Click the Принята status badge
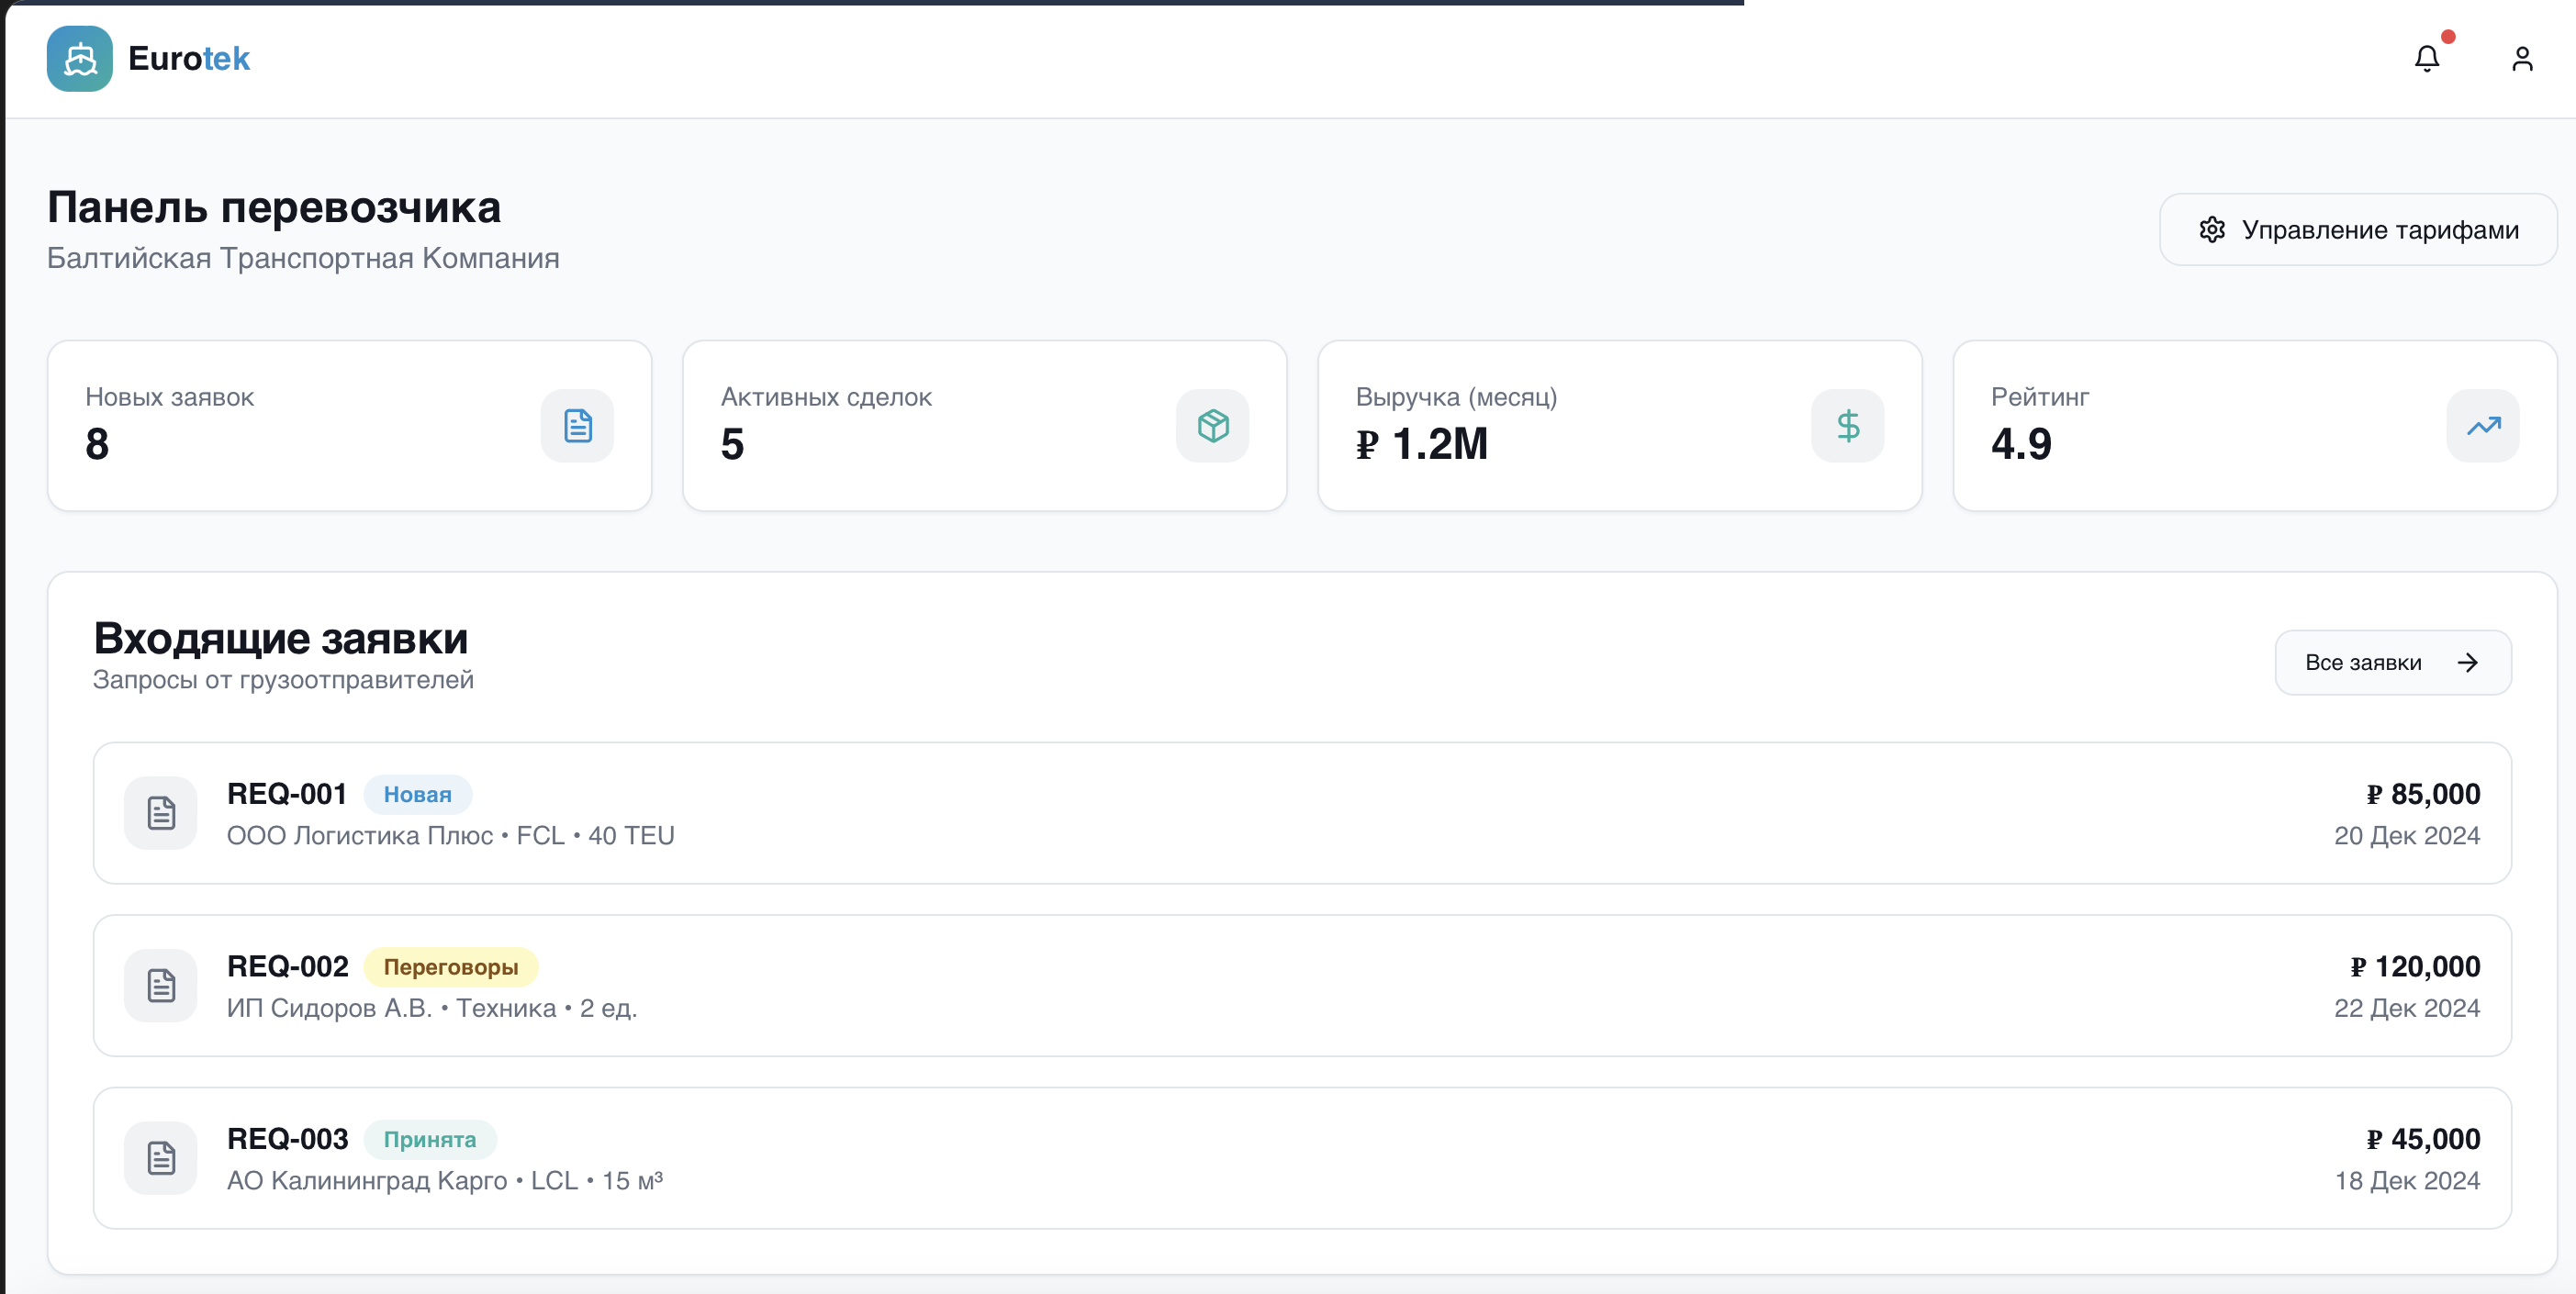 [429, 1140]
